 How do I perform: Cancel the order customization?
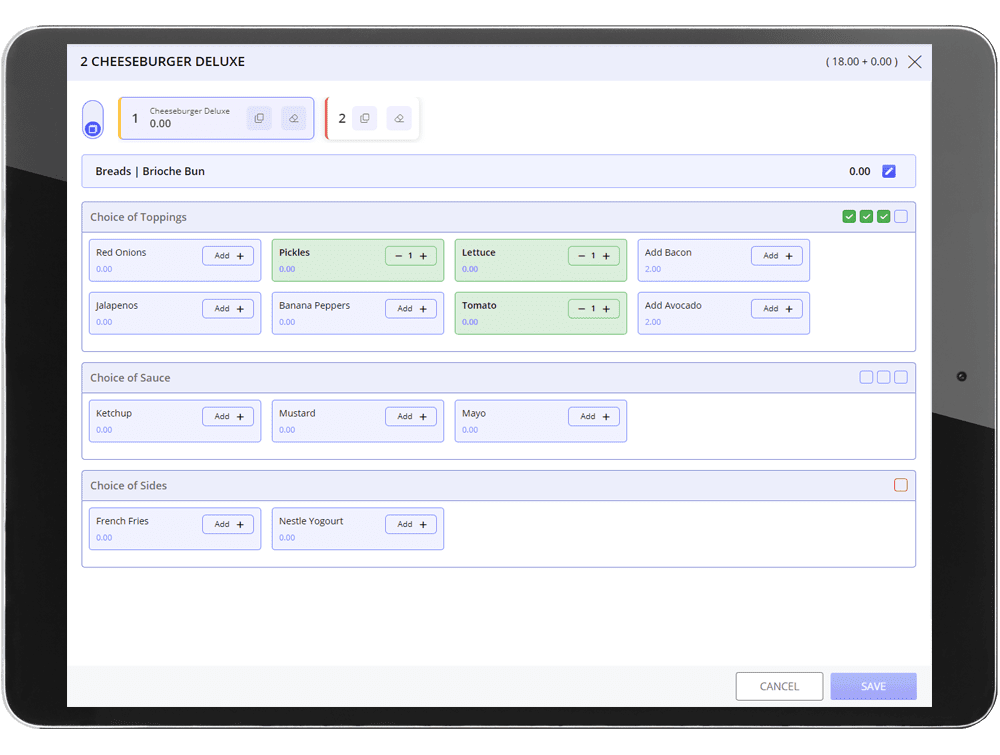pyautogui.click(x=779, y=686)
